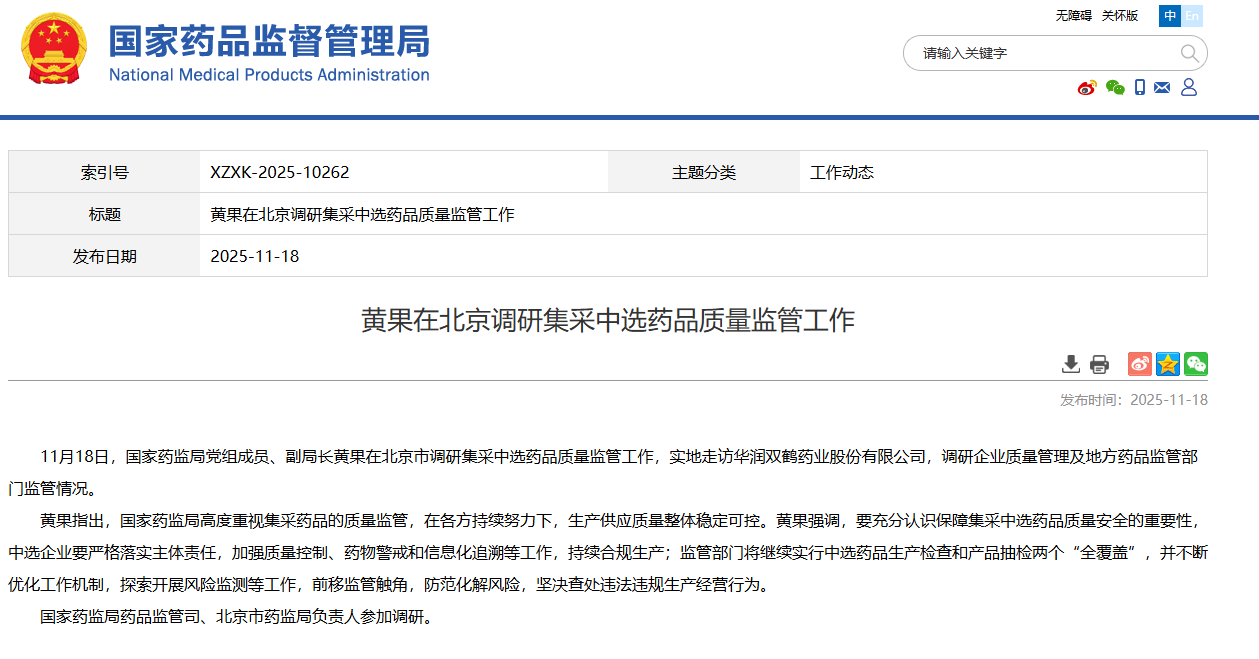Open the WeChat official account icon

coord(1114,87)
